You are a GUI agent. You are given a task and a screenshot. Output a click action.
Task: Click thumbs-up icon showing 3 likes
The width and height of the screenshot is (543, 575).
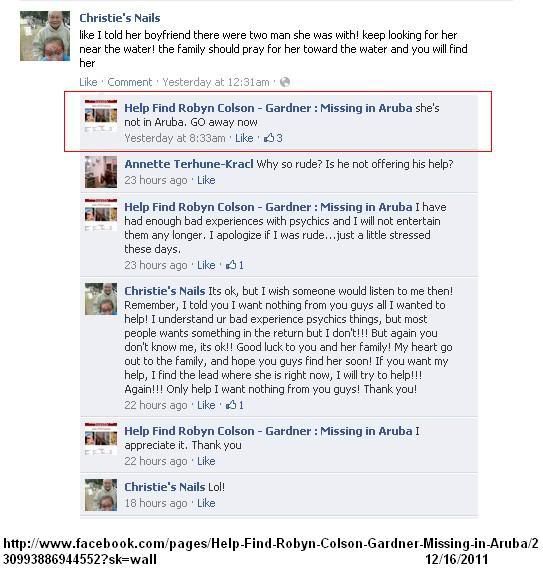269,138
